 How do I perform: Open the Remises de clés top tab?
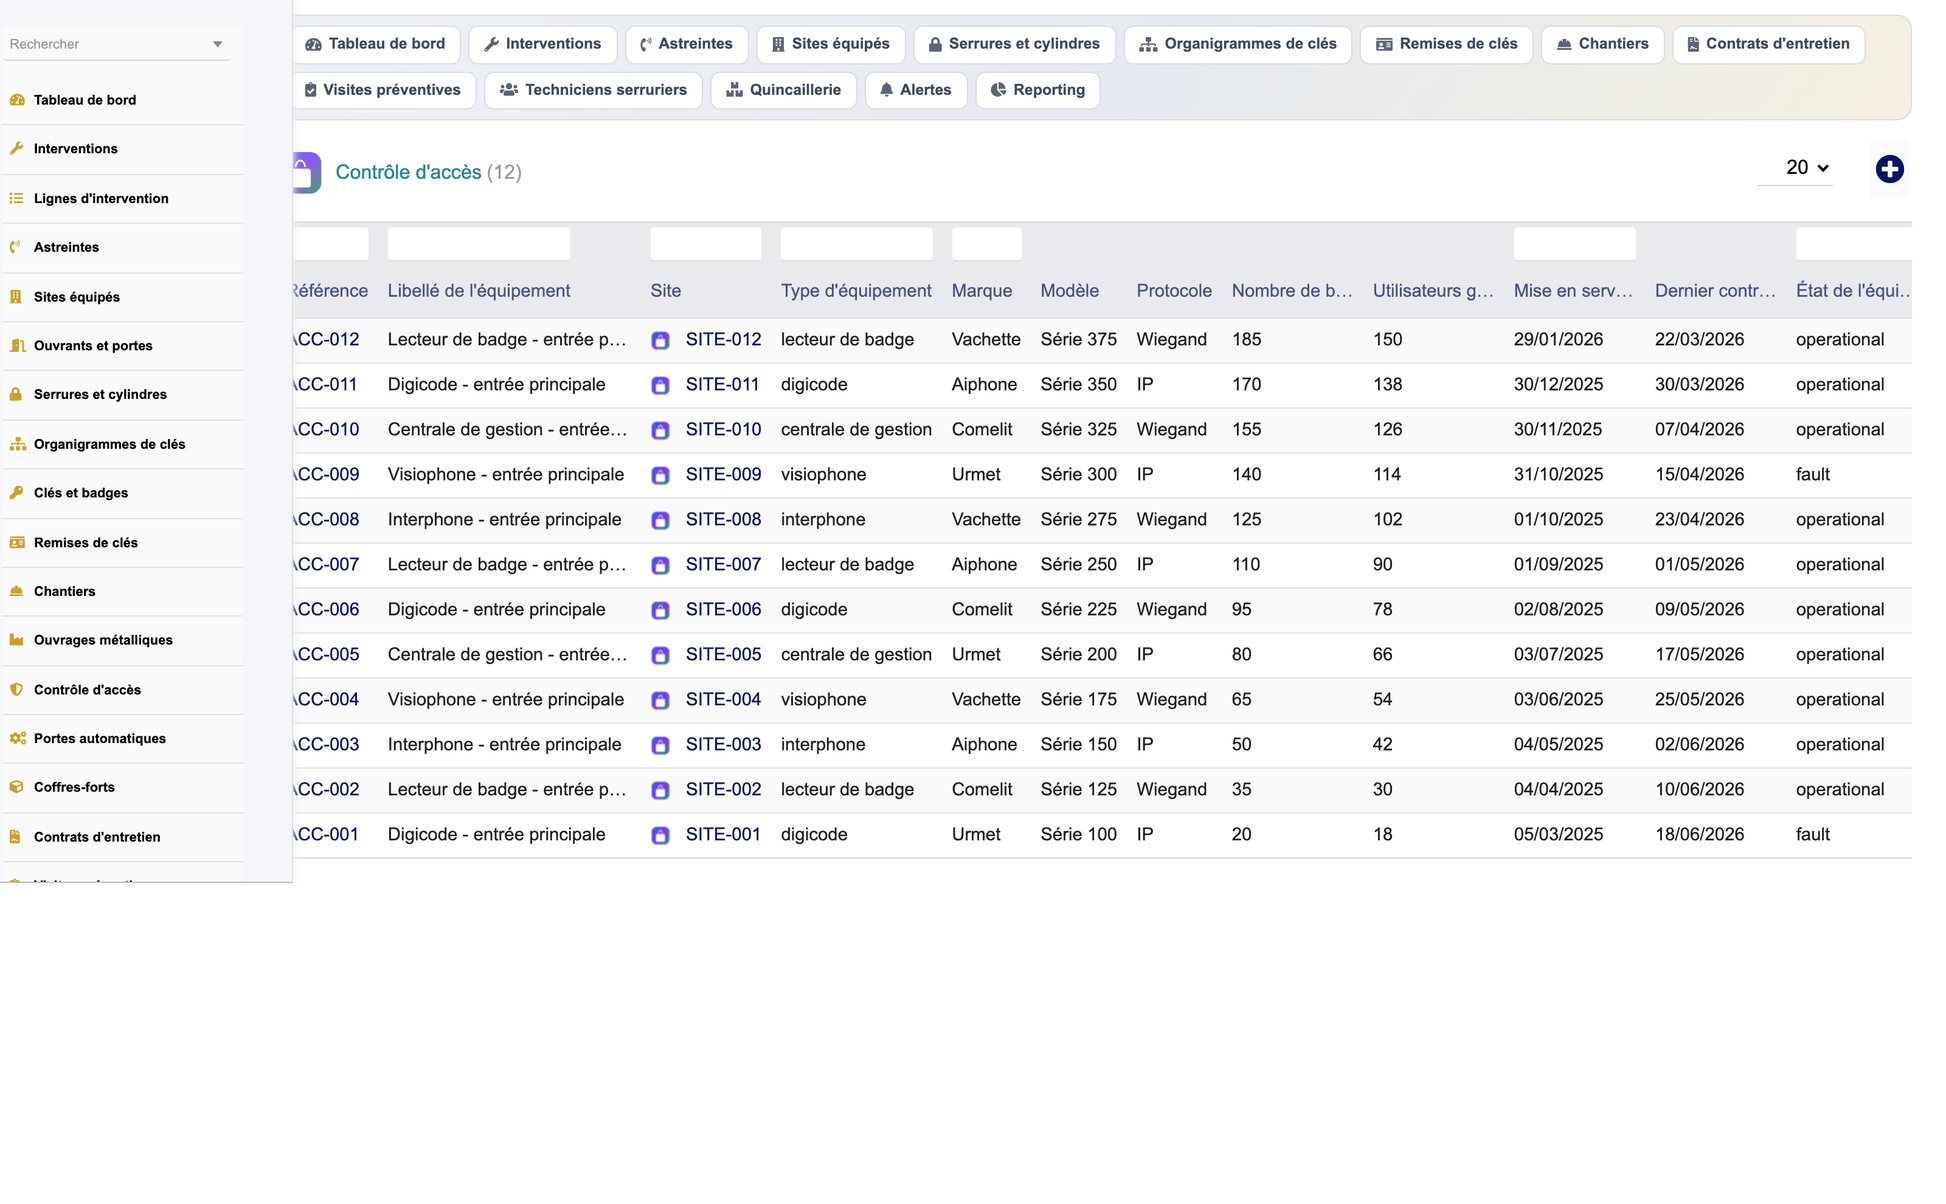1446,44
